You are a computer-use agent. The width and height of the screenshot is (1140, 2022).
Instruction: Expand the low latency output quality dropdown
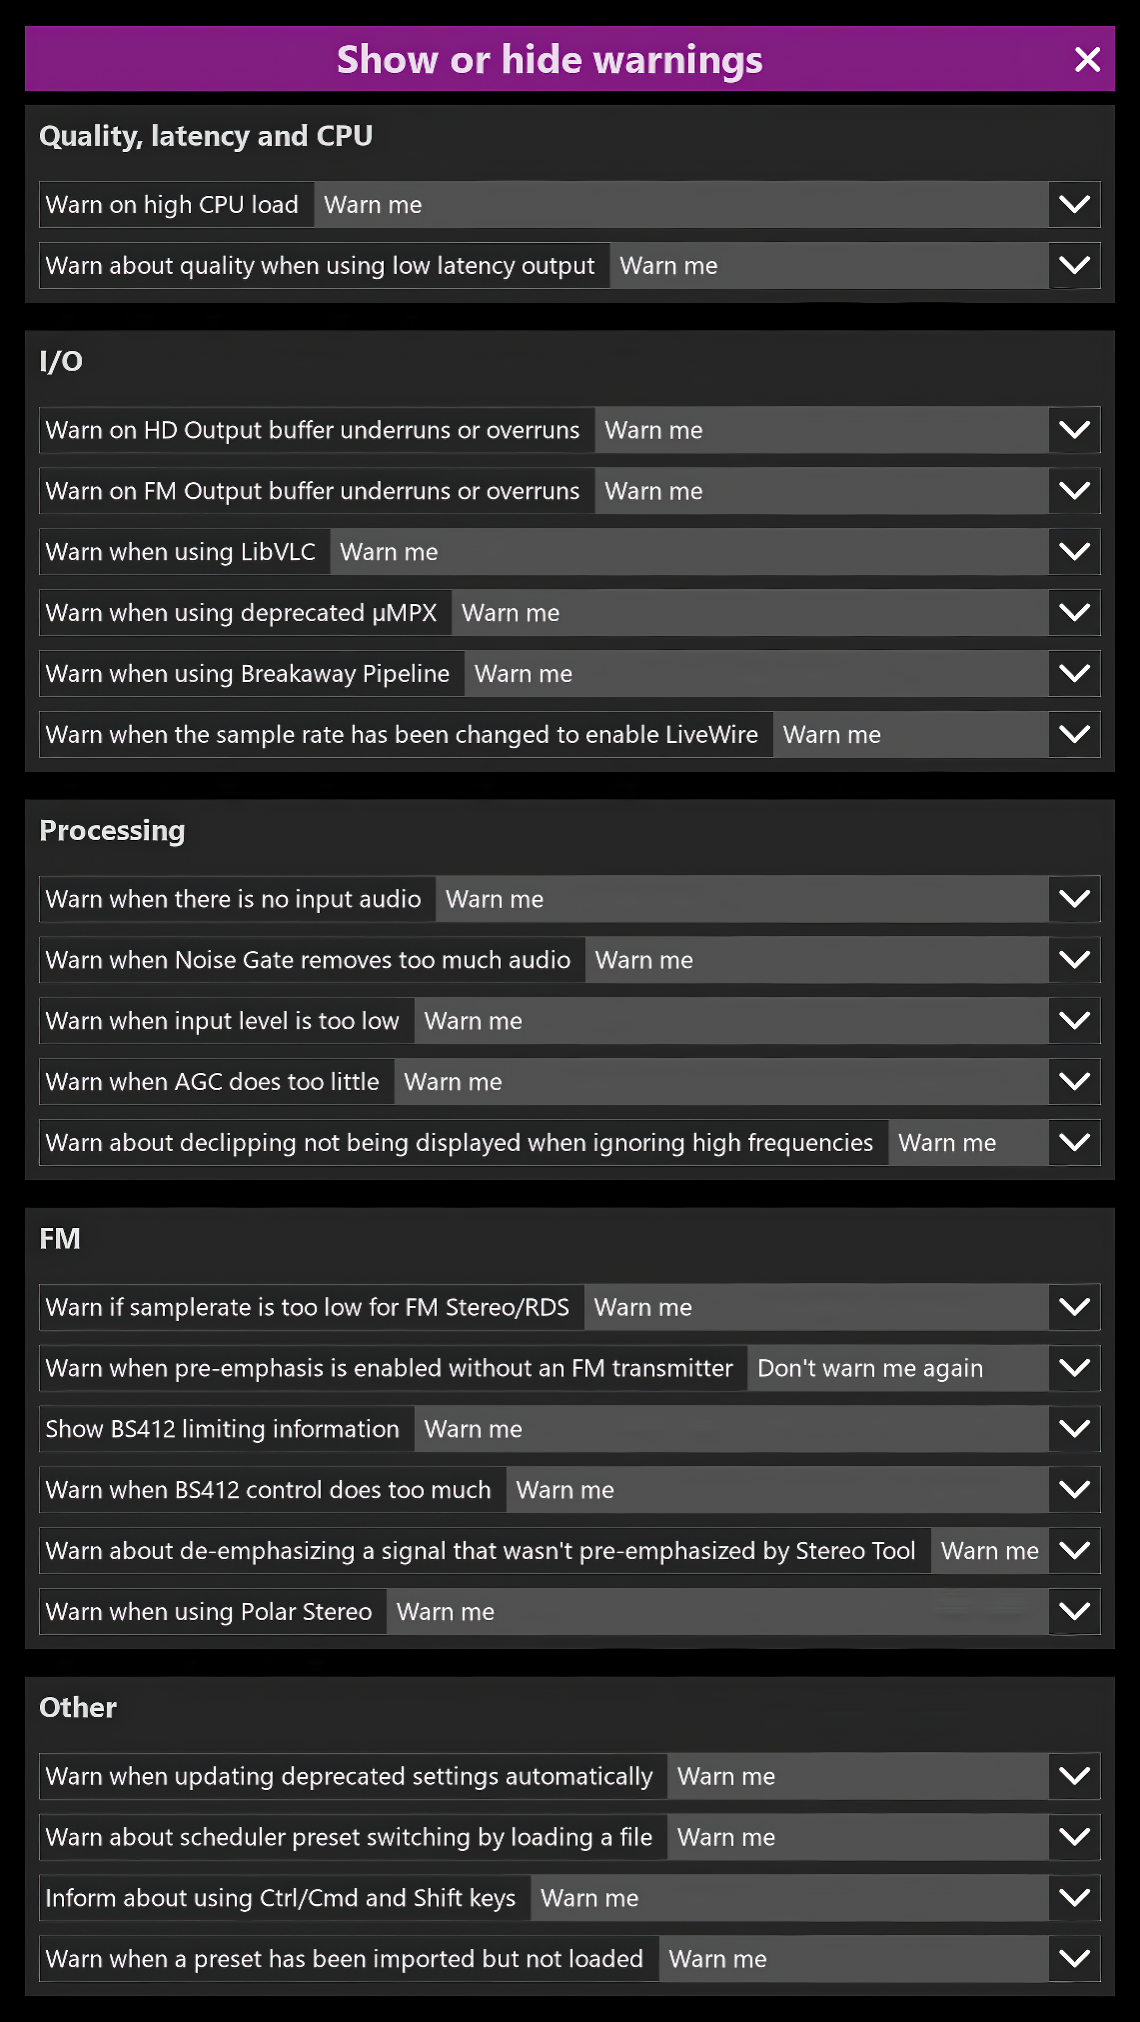coord(1074,266)
